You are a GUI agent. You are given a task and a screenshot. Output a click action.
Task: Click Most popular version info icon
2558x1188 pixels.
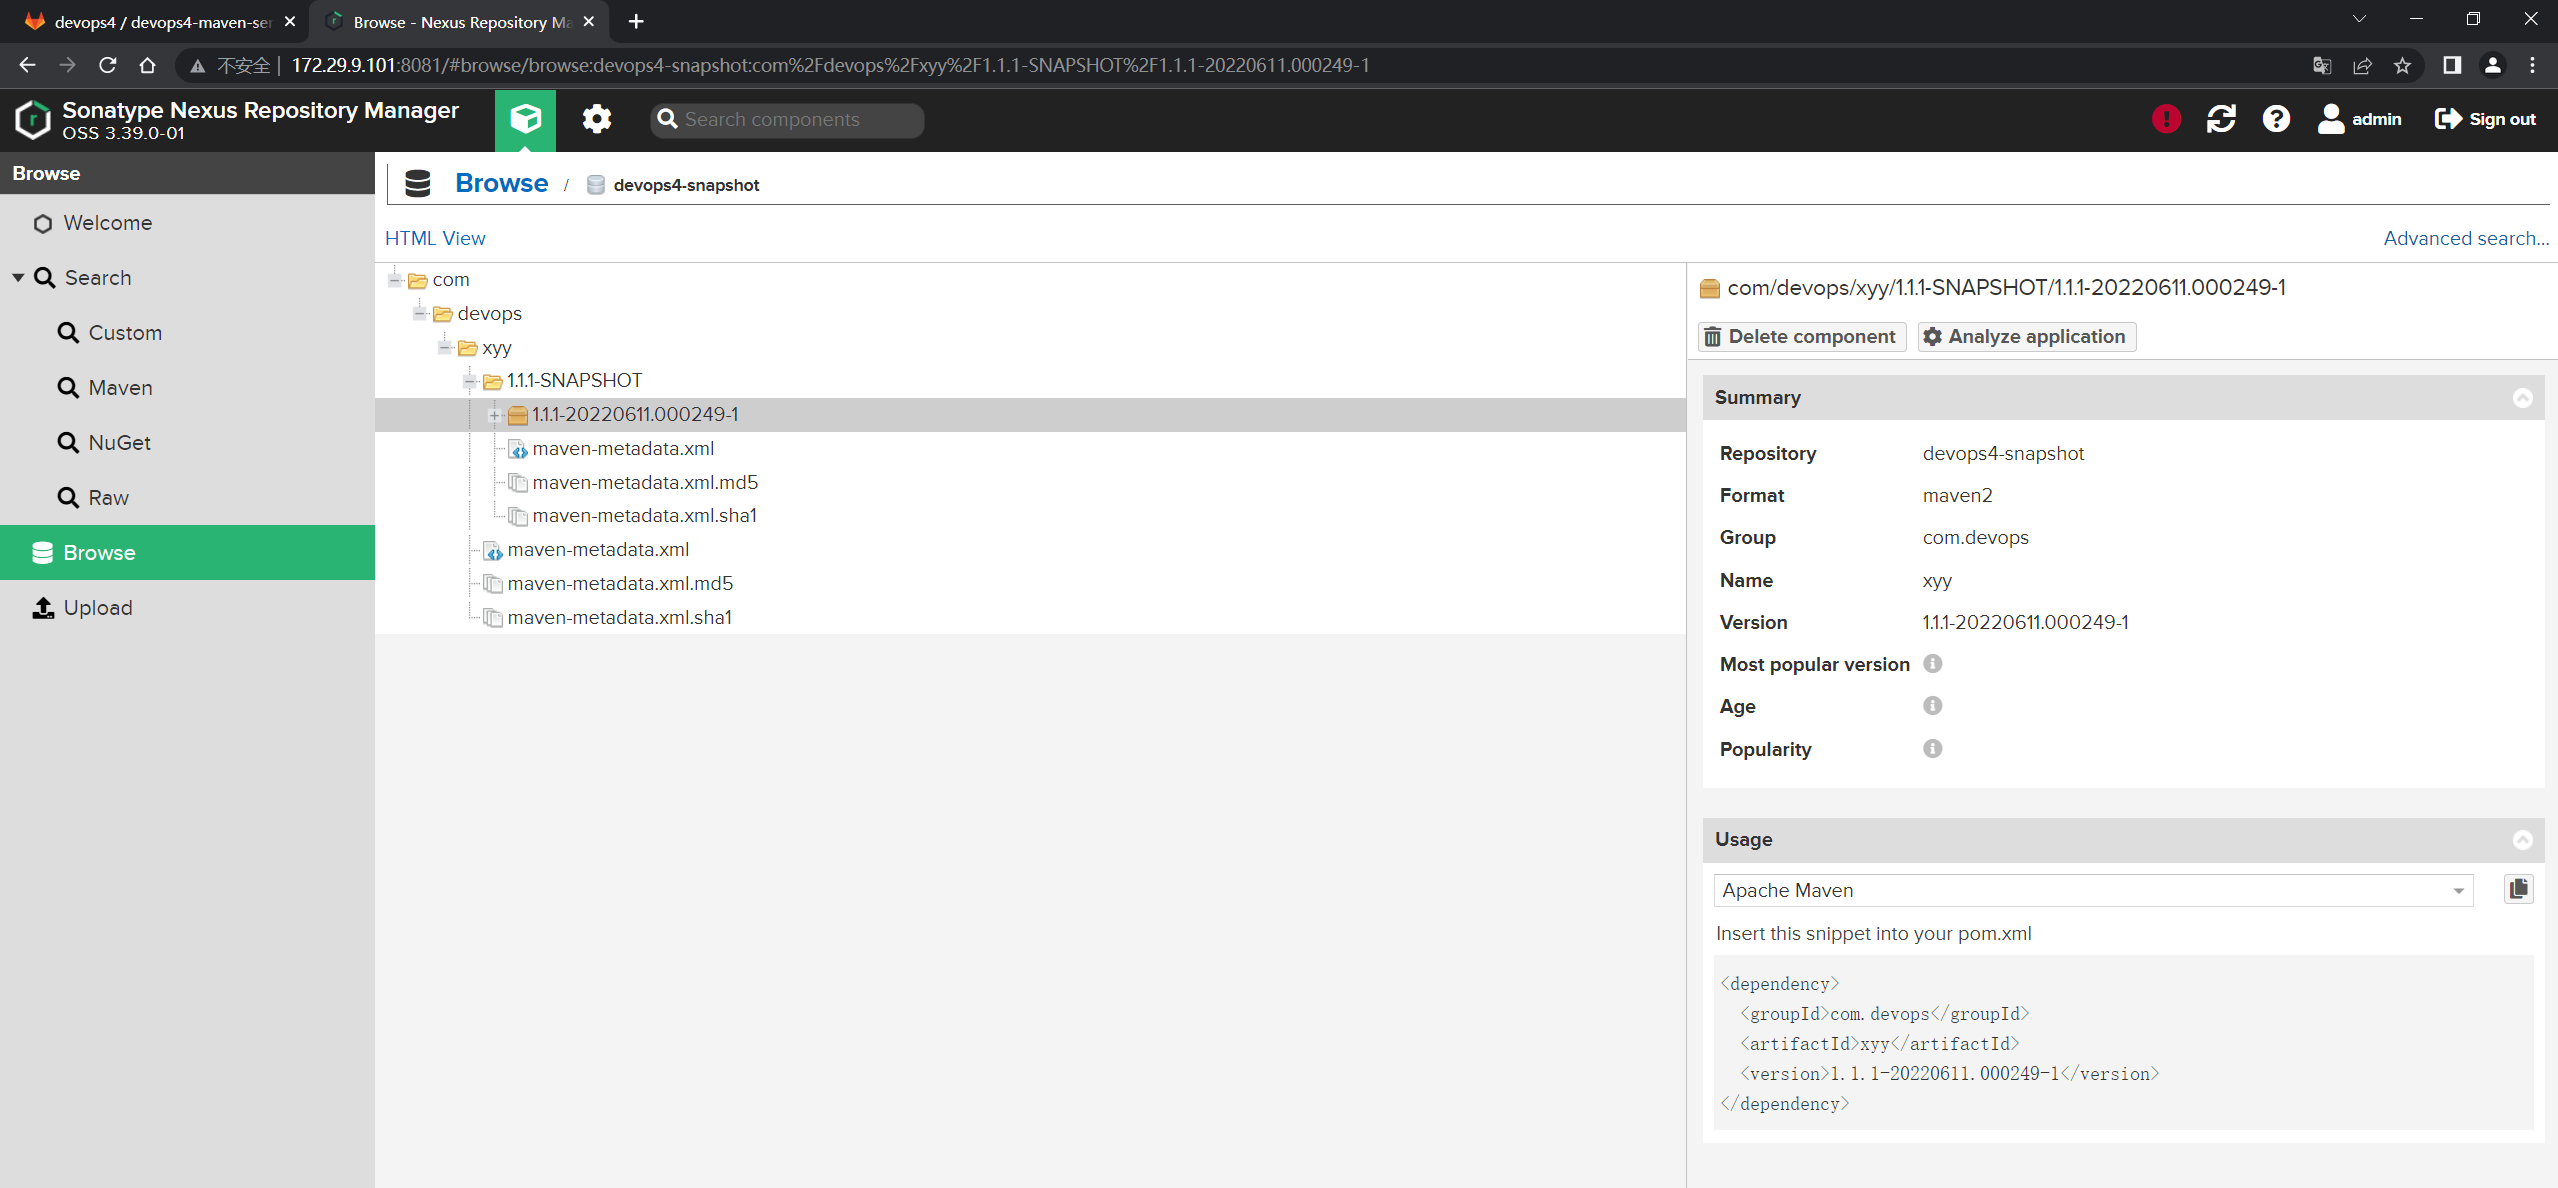(x=1932, y=664)
